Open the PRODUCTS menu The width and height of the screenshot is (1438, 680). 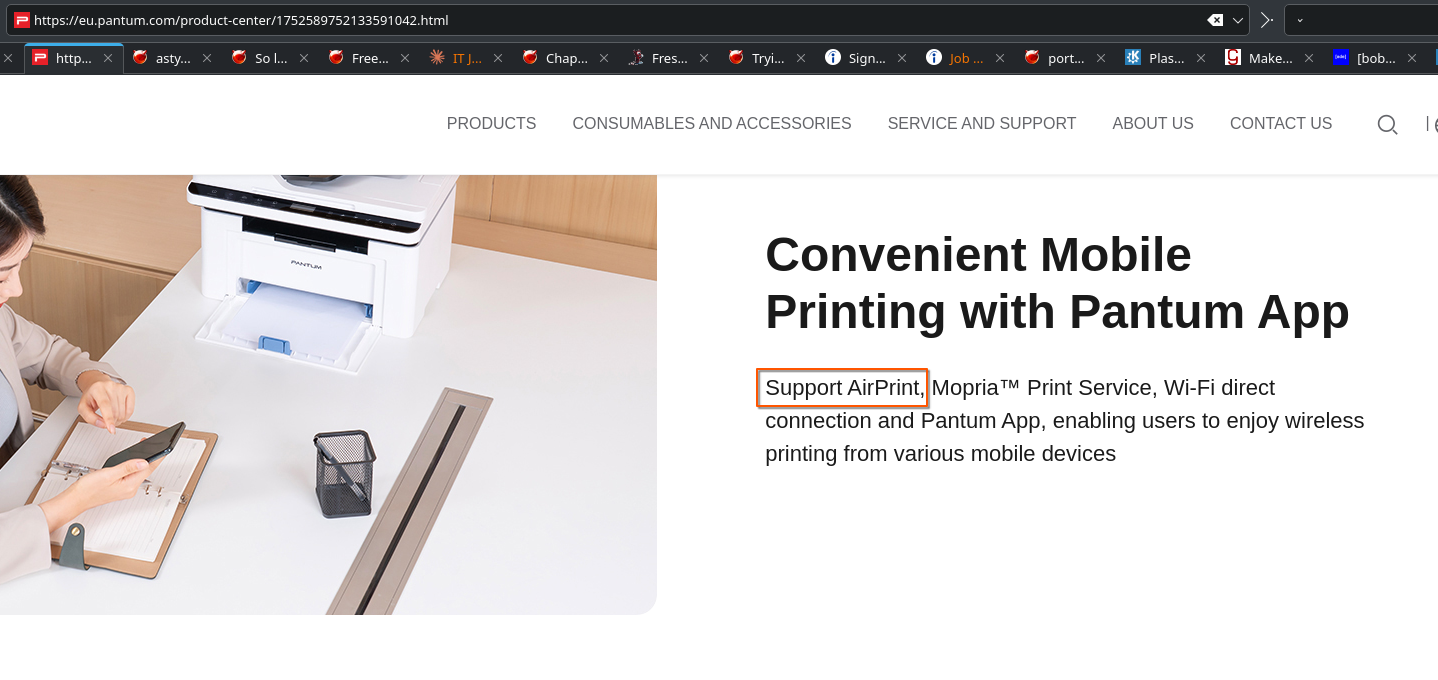tap(491, 124)
